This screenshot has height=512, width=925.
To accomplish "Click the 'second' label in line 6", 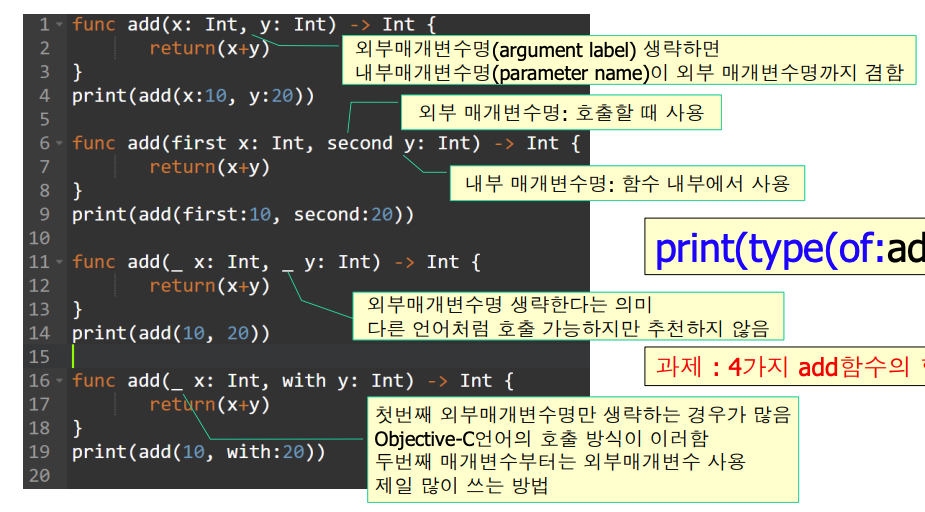I will point(360,143).
